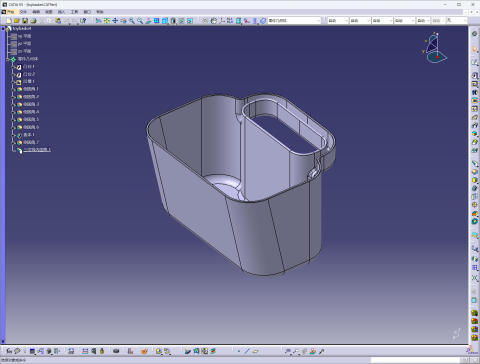Click the Zoom In magnifier icon

coord(132,21)
